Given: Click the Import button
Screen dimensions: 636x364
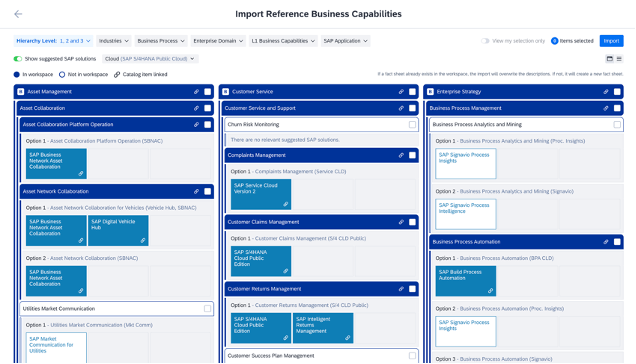Looking at the screenshot, I should pos(611,41).
